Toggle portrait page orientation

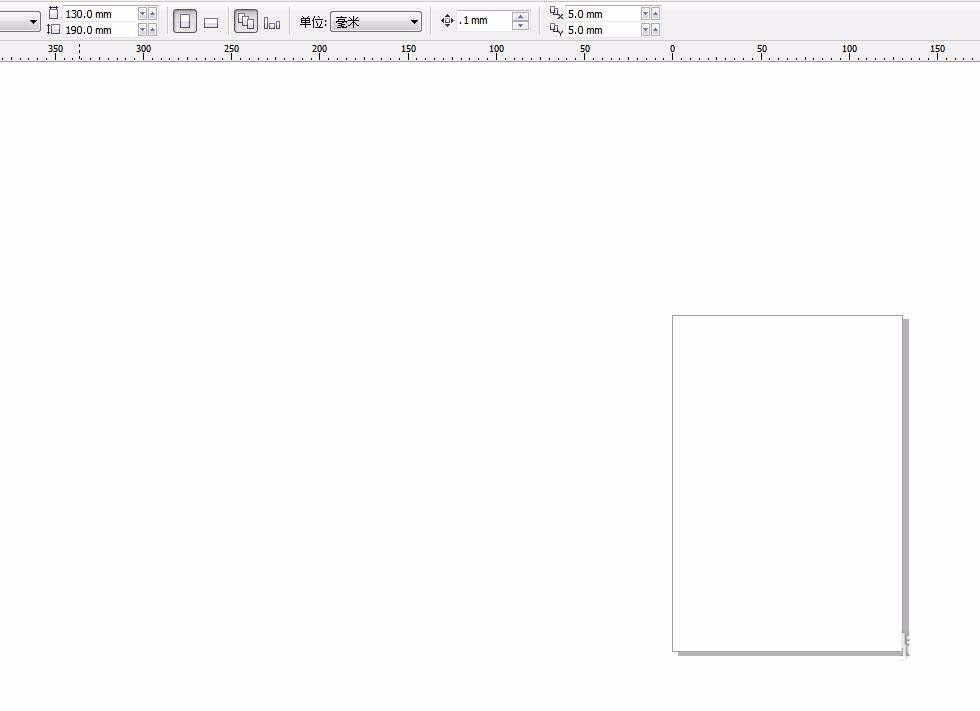point(186,20)
